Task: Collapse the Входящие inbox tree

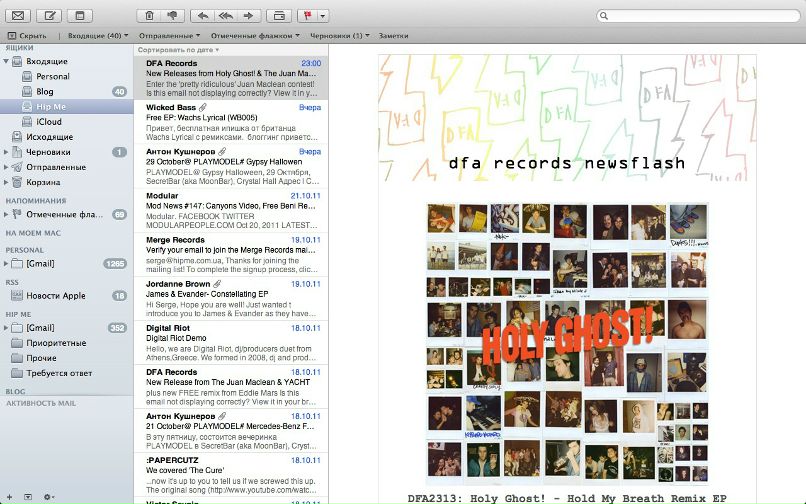Action: [6, 62]
